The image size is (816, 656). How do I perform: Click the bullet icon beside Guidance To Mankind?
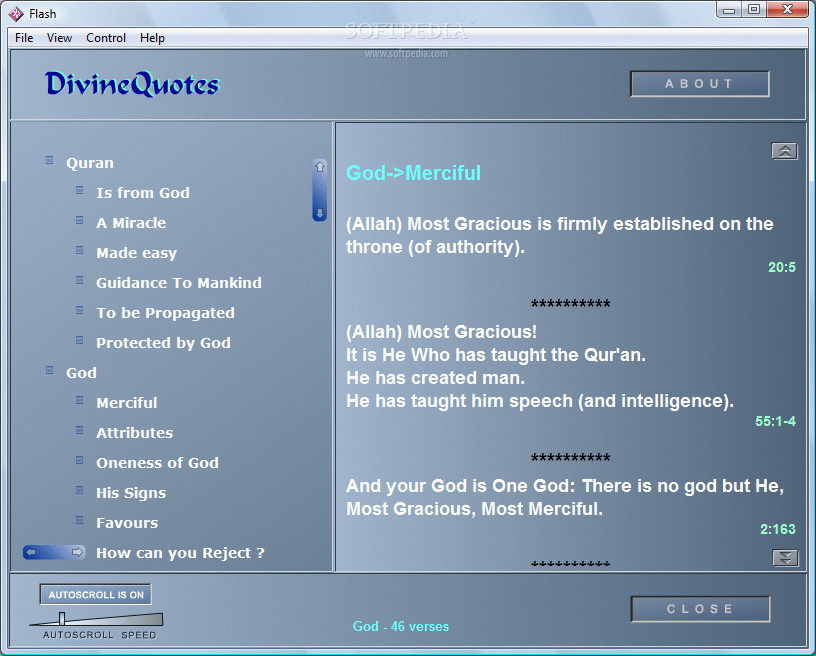click(x=80, y=280)
